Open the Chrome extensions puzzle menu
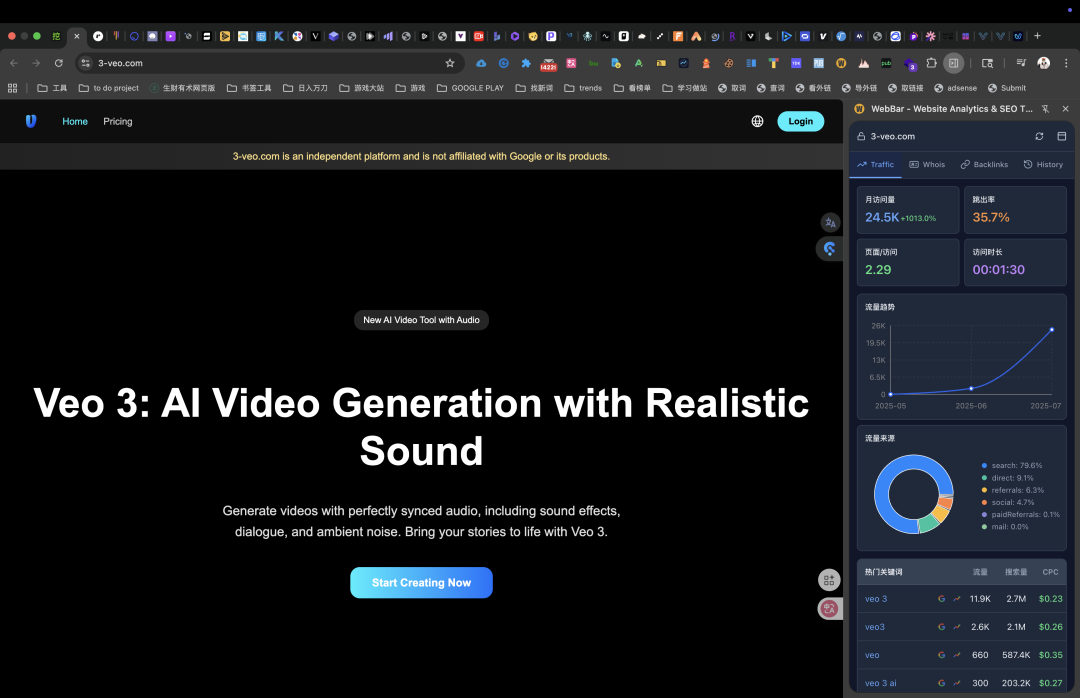The width and height of the screenshot is (1080, 698). coord(931,63)
